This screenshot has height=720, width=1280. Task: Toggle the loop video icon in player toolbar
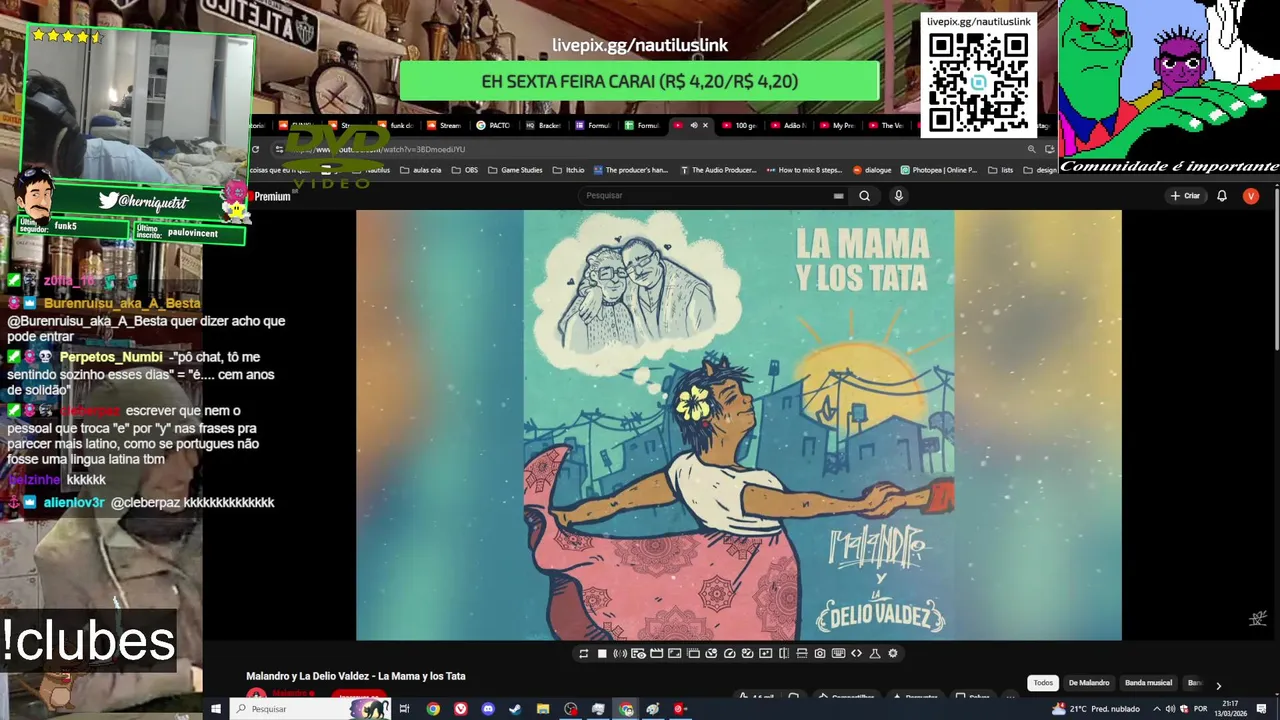583,653
